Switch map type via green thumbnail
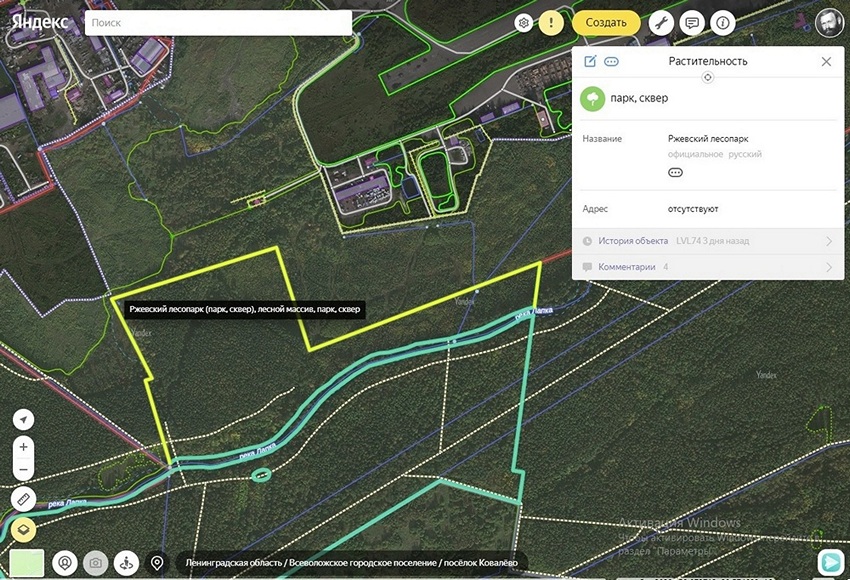Viewport: 850px width, 580px height. click(x=27, y=563)
